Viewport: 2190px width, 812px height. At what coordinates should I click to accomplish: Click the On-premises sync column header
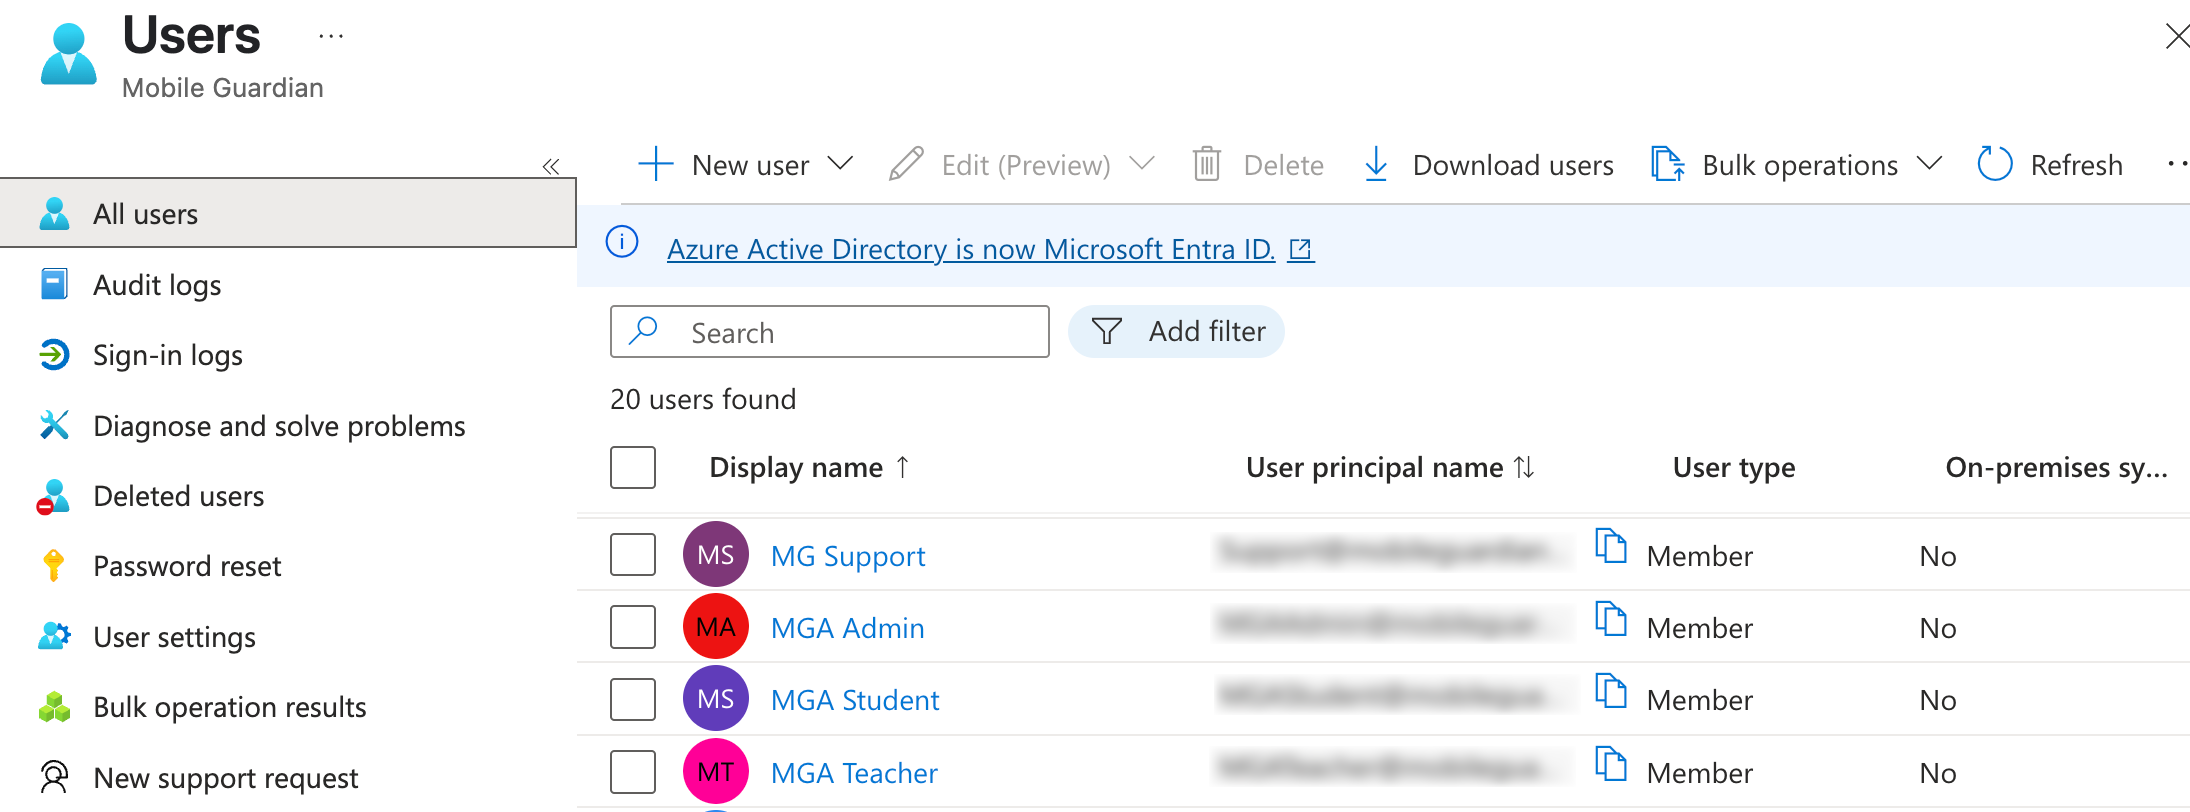(2056, 467)
